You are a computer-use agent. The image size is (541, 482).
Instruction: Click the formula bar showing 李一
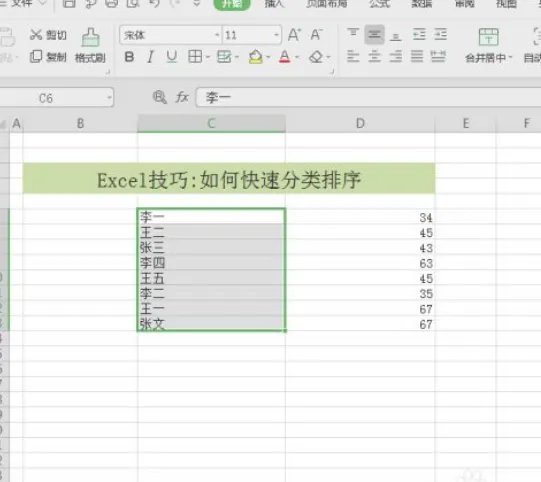coord(368,98)
